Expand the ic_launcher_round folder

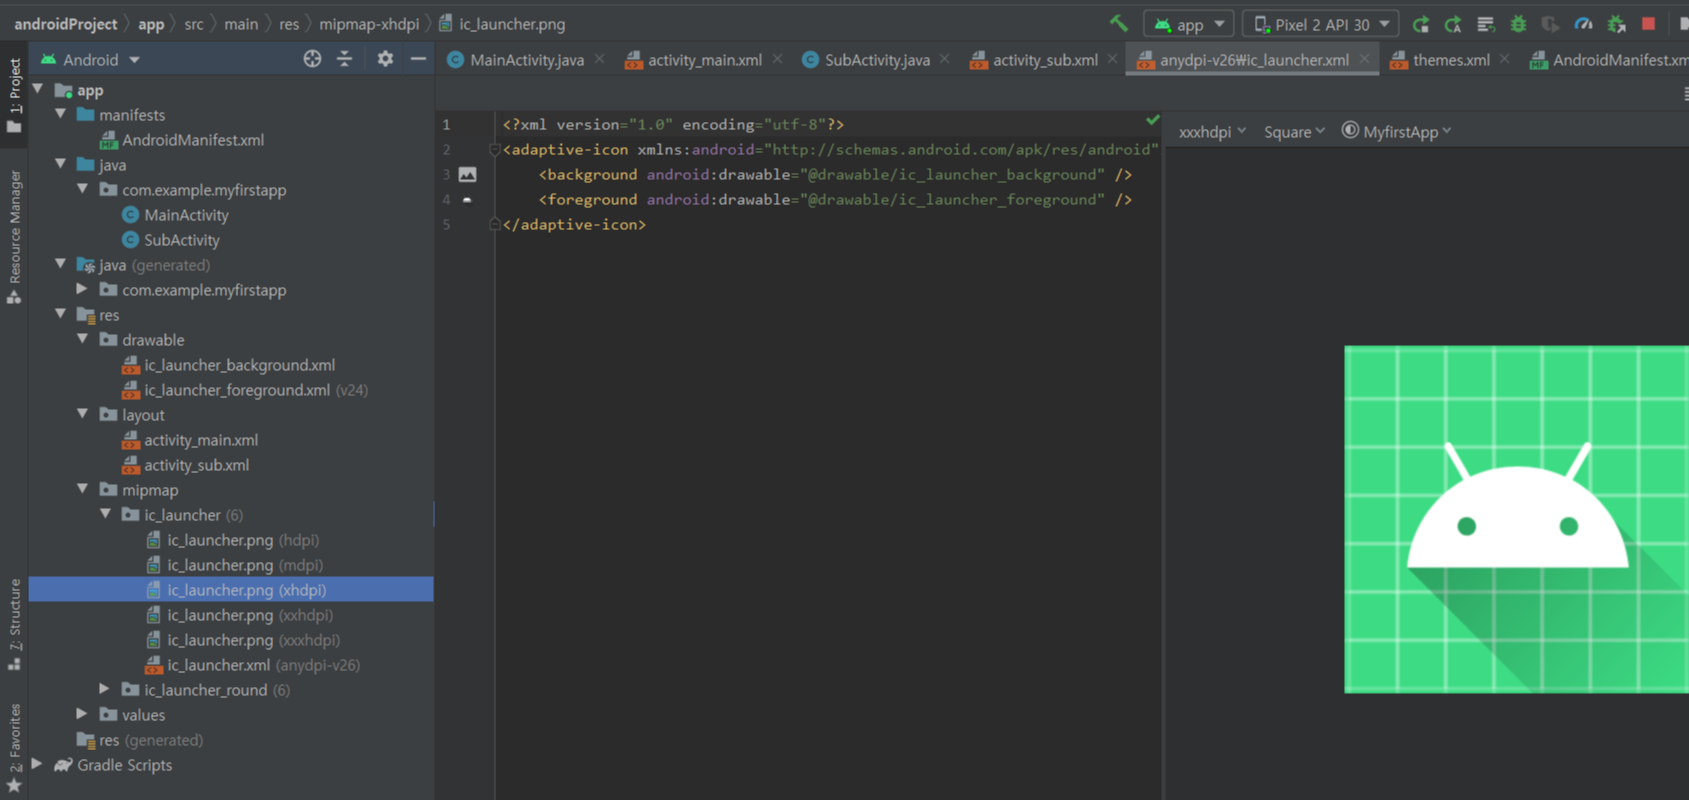coord(105,689)
